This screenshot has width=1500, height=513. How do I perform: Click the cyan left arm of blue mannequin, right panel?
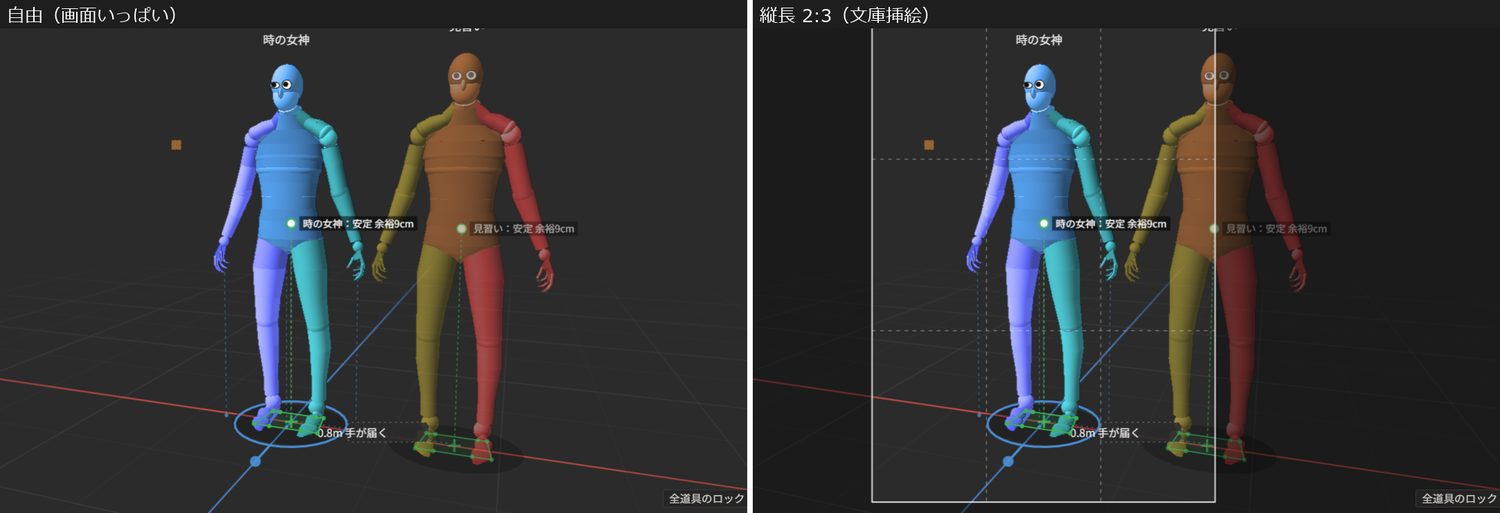click(1086, 180)
